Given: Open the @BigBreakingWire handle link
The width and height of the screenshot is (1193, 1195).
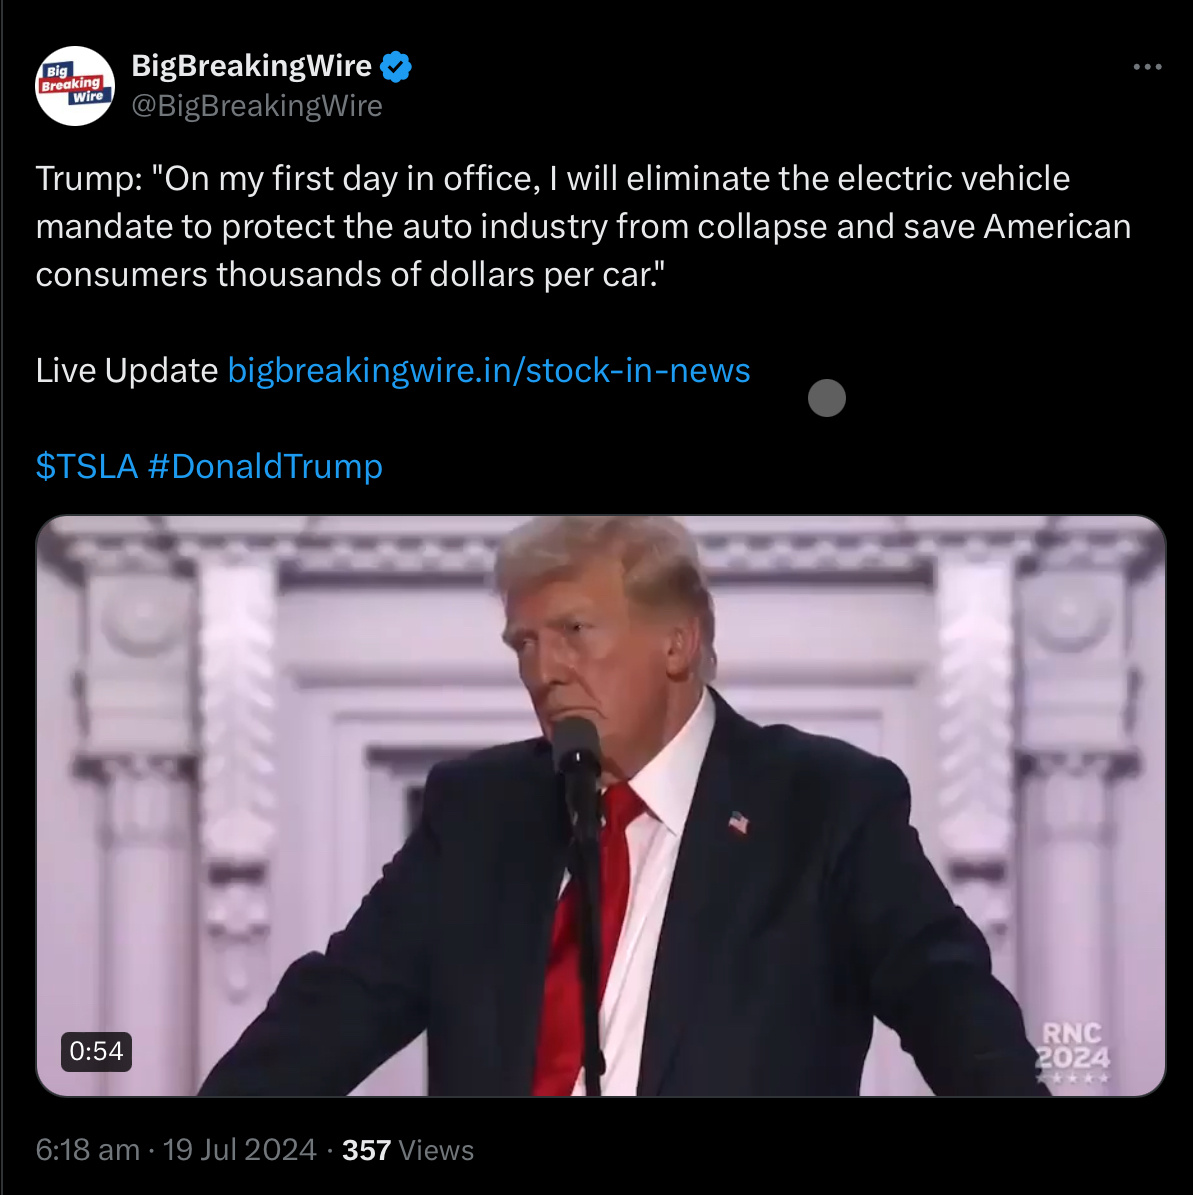Looking at the screenshot, I should (x=256, y=106).
